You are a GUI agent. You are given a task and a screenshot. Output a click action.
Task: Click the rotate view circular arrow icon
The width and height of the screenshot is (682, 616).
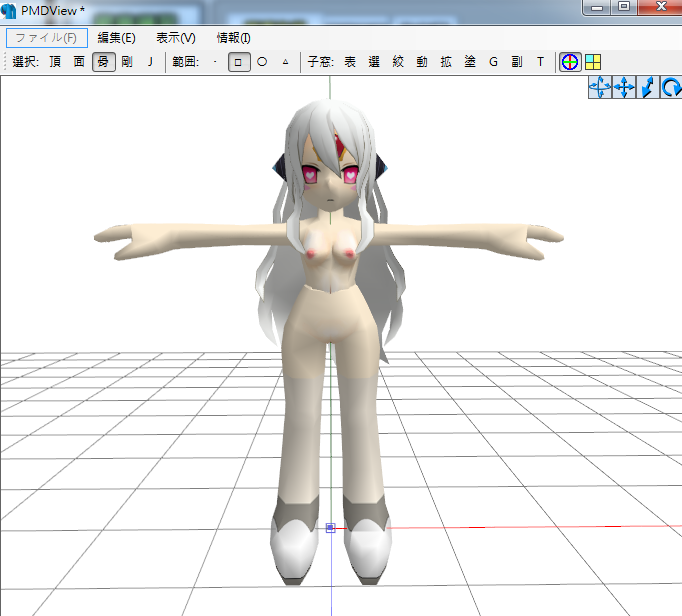click(x=670, y=88)
